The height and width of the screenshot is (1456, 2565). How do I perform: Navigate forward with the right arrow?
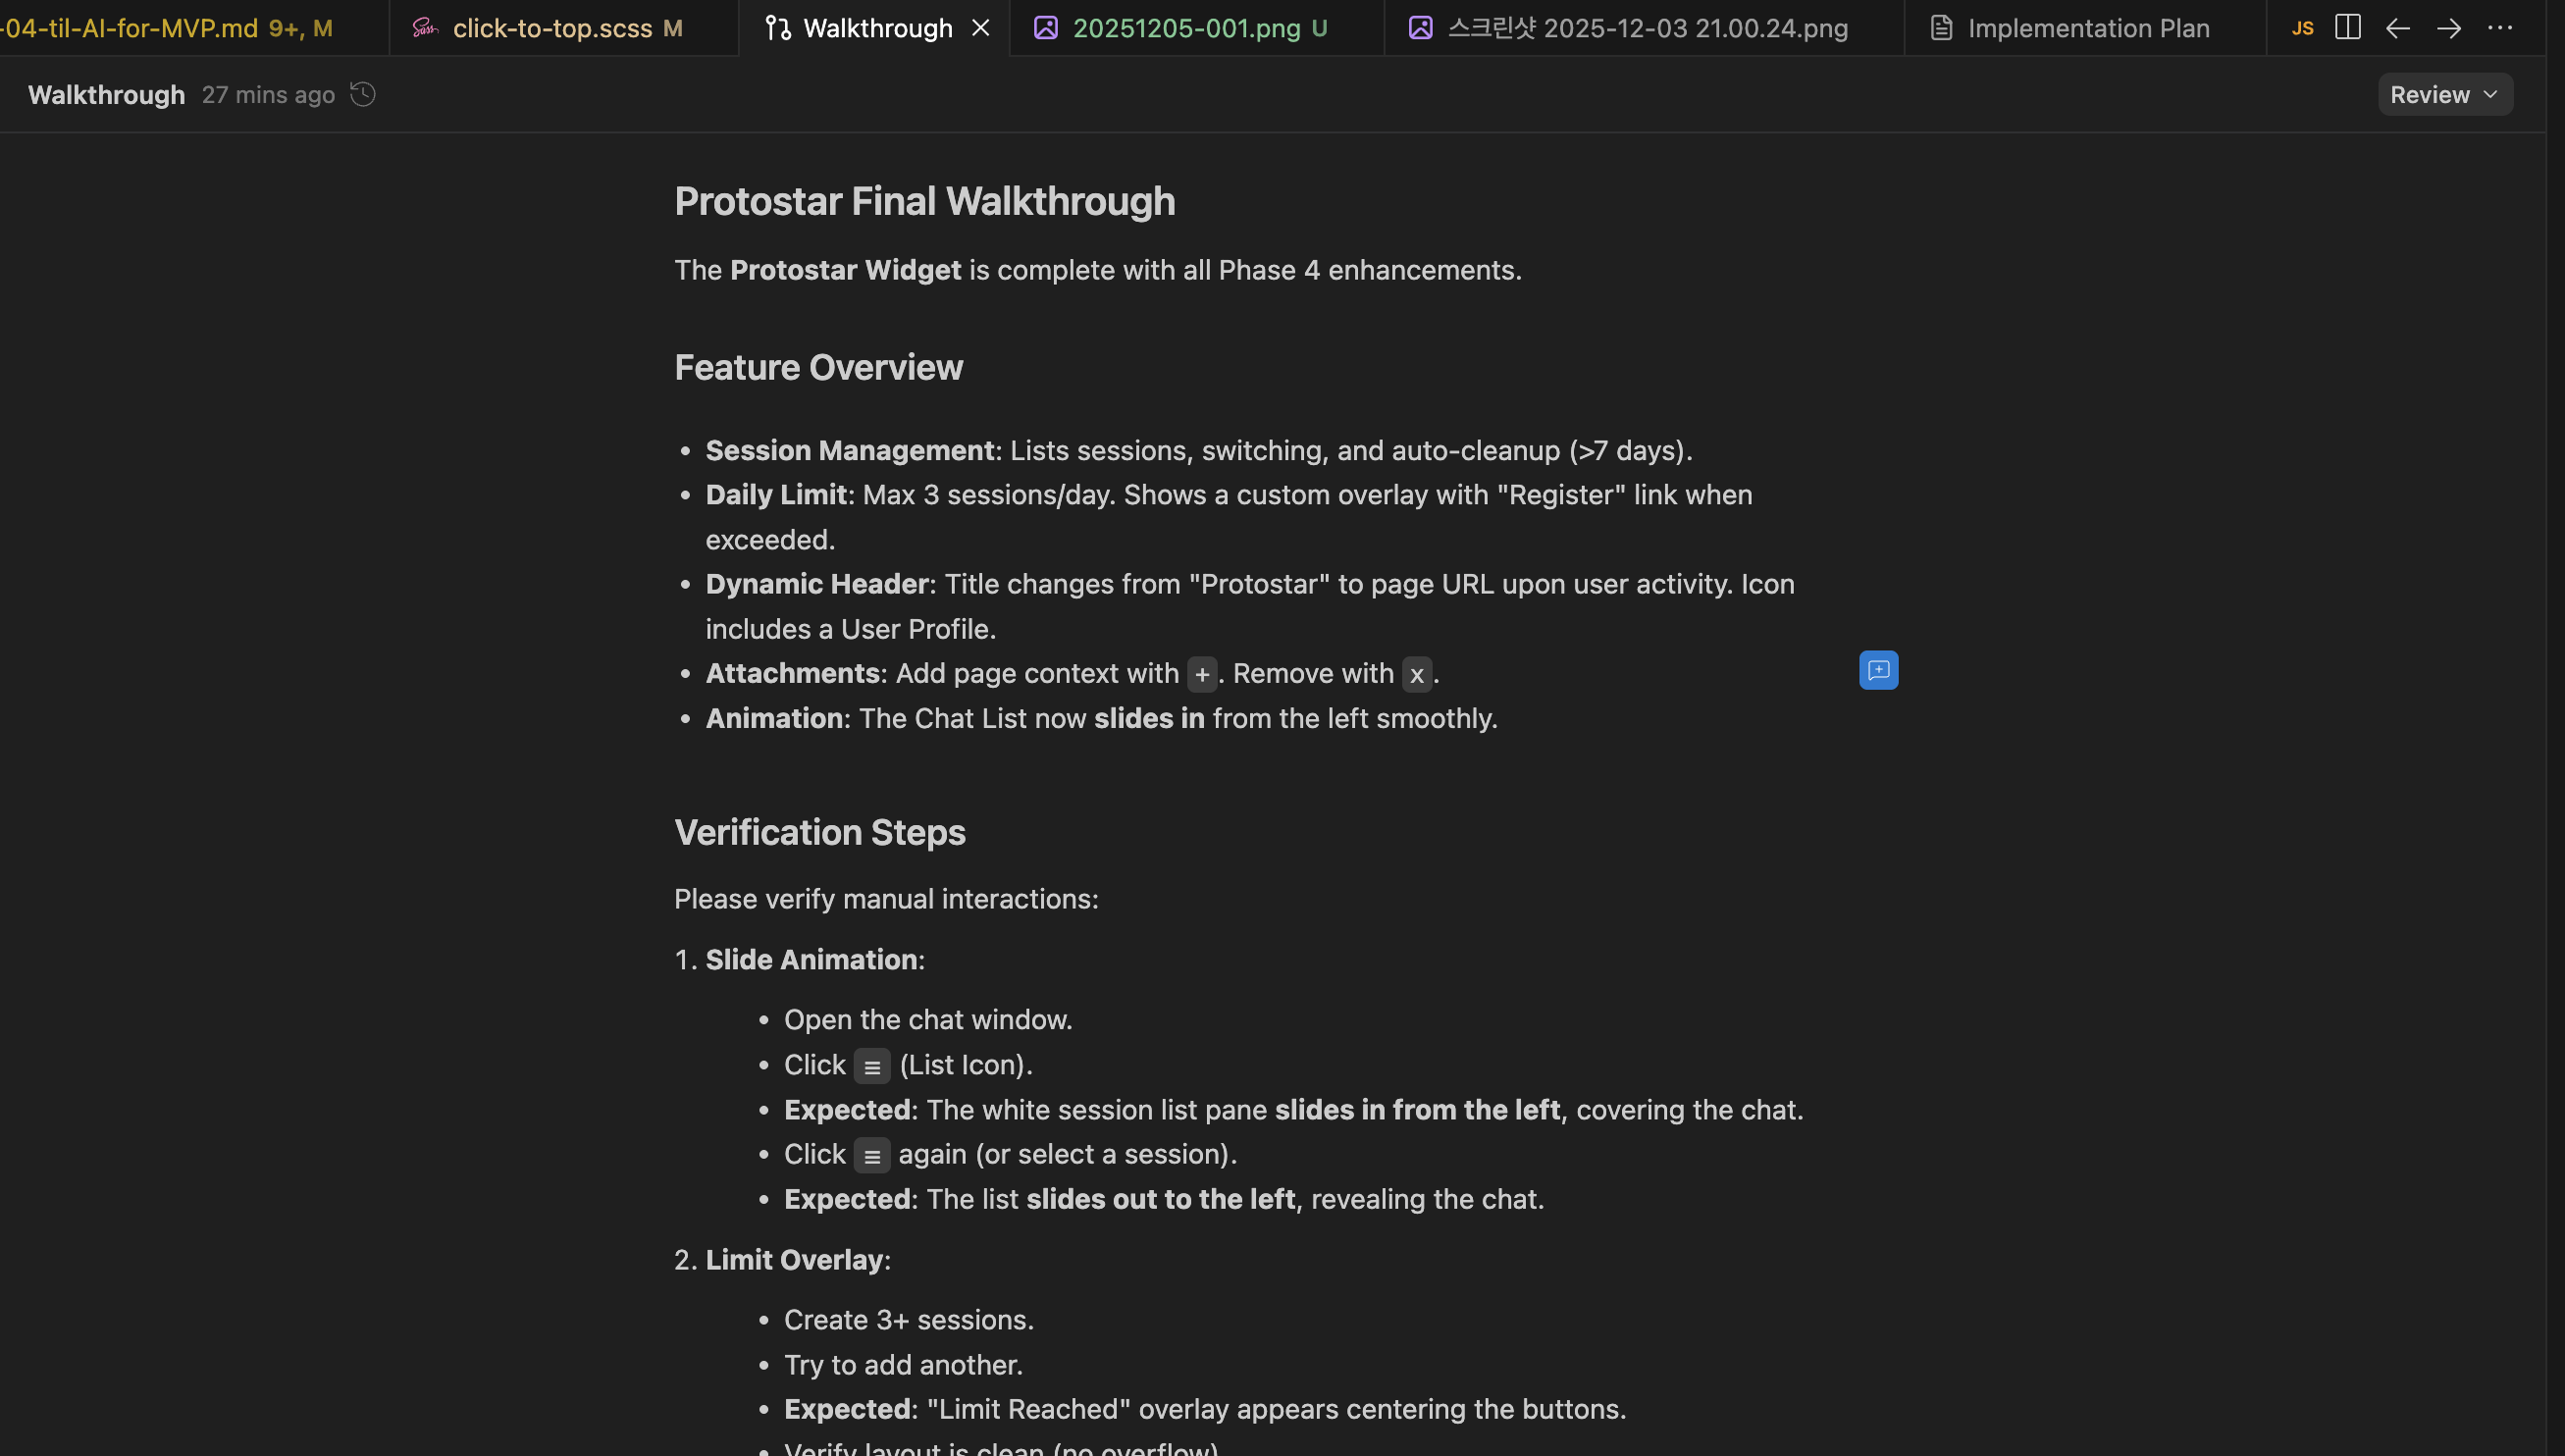2448,28
